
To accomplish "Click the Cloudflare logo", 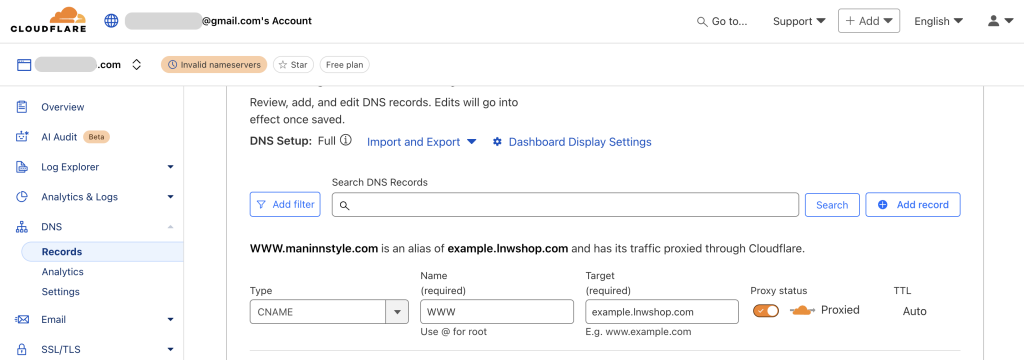I will coord(48,20).
